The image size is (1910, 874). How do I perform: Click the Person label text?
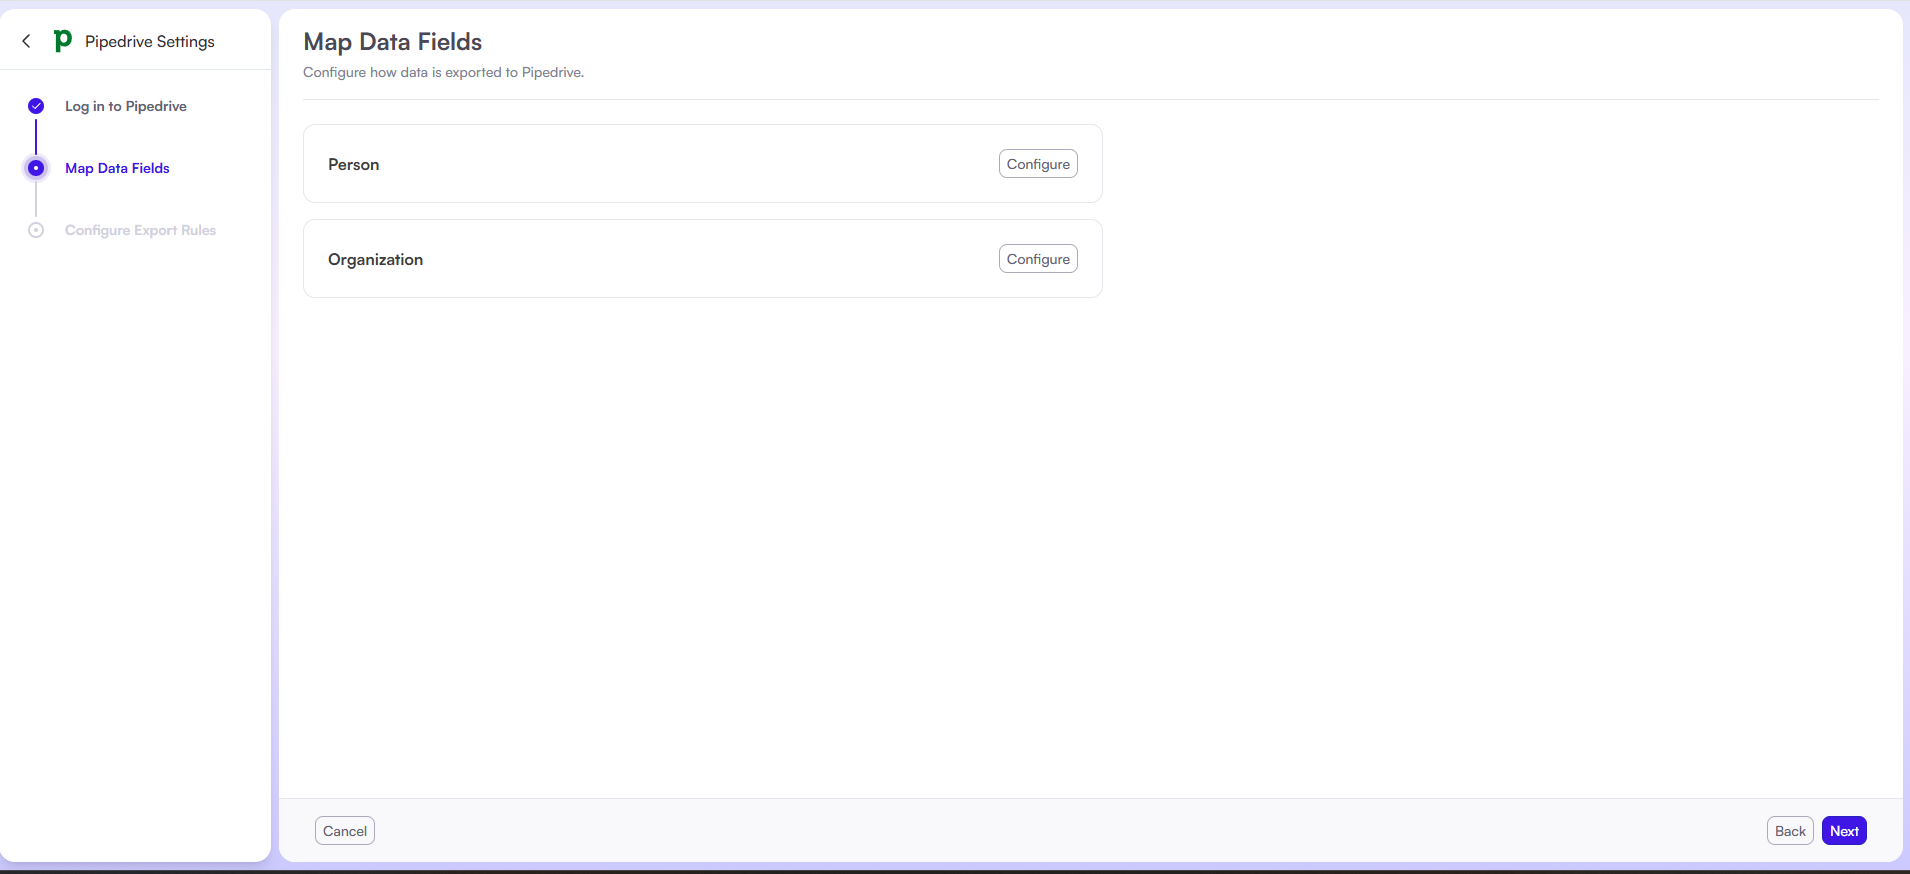[353, 165]
